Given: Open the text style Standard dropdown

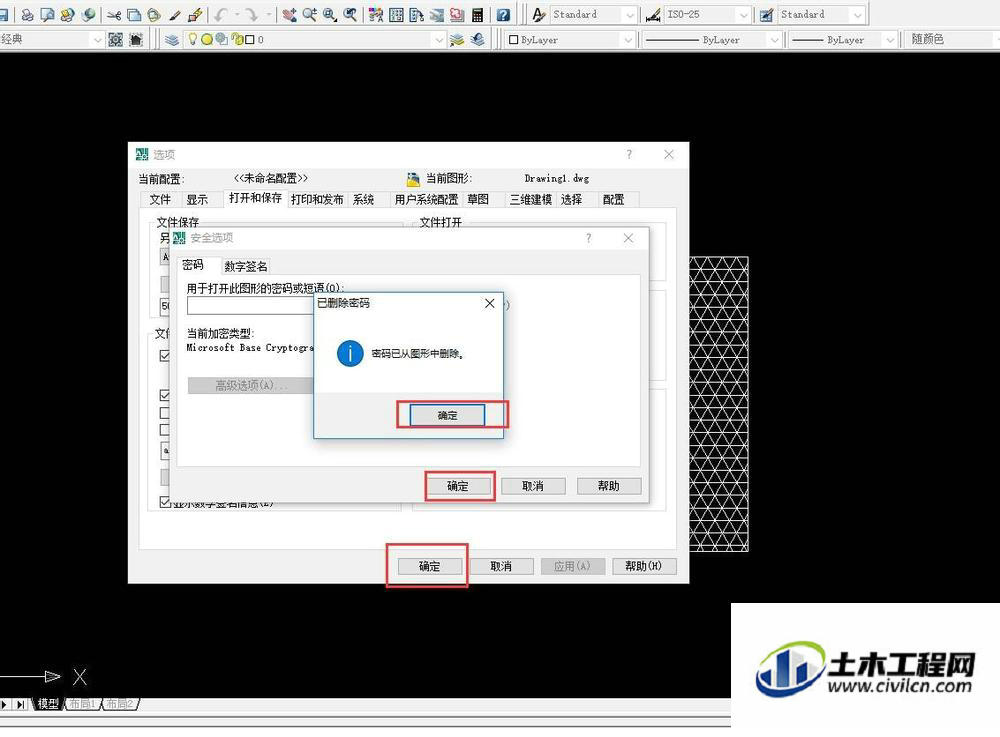Looking at the screenshot, I should click(x=630, y=15).
